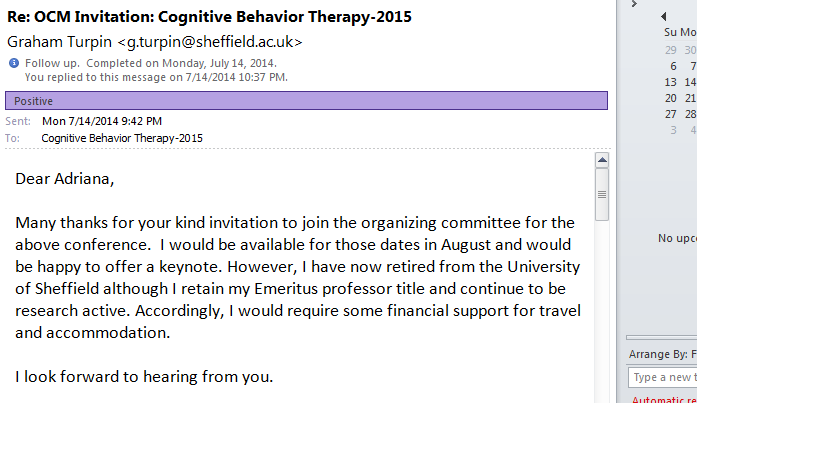Select date 13 in the calendar
This screenshot has width=819, height=460.
pyautogui.click(x=671, y=82)
